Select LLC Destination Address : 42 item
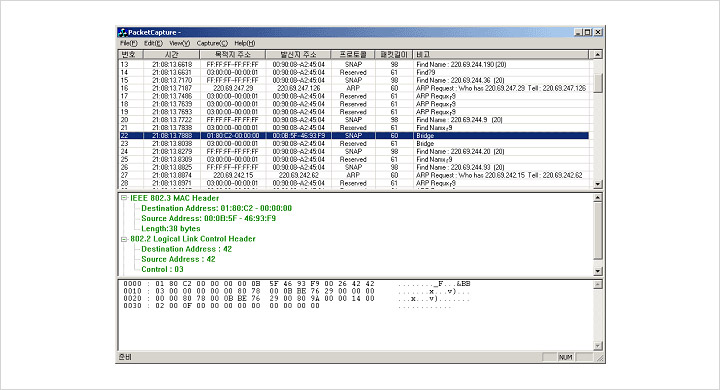 tap(186, 249)
